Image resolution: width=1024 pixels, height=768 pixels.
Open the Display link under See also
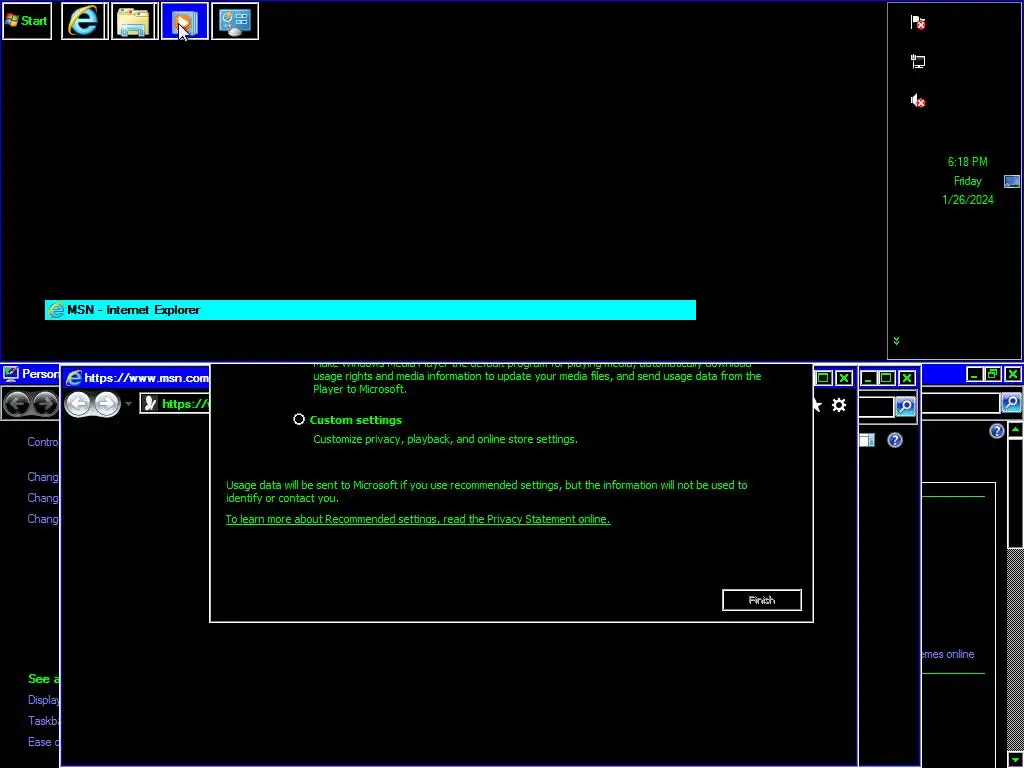[x=44, y=700]
